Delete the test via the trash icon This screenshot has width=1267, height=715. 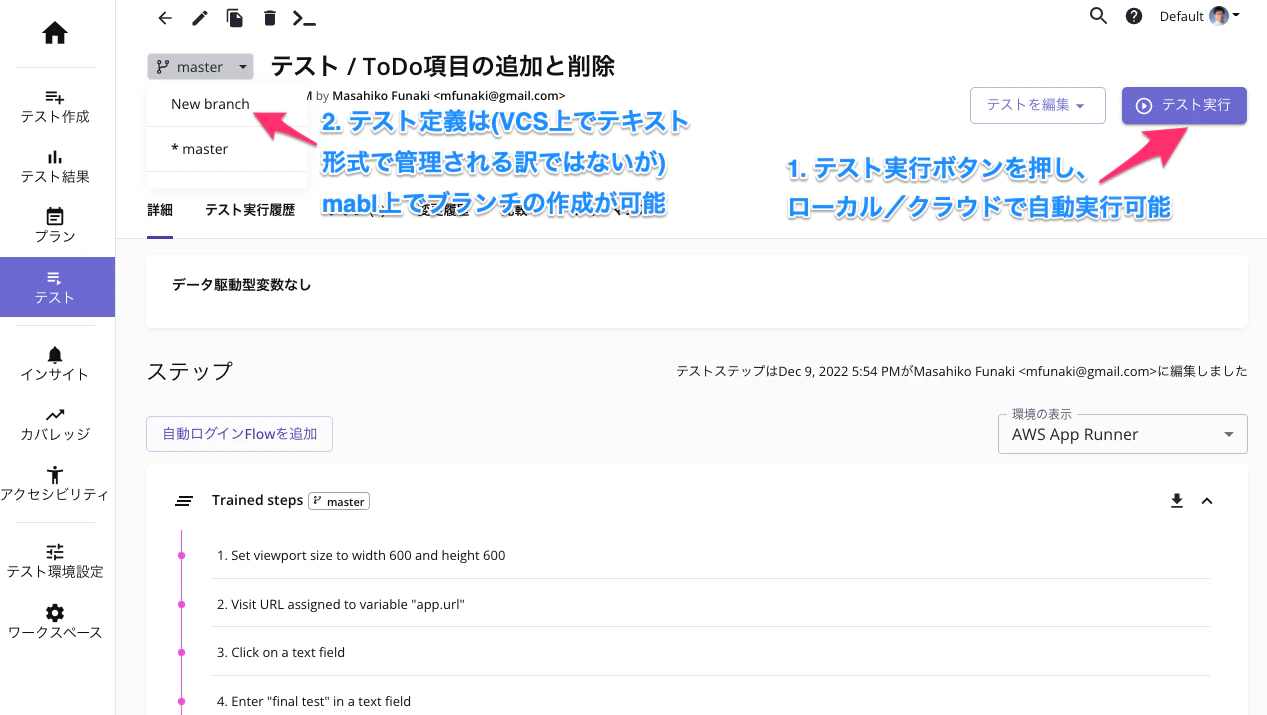point(269,18)
